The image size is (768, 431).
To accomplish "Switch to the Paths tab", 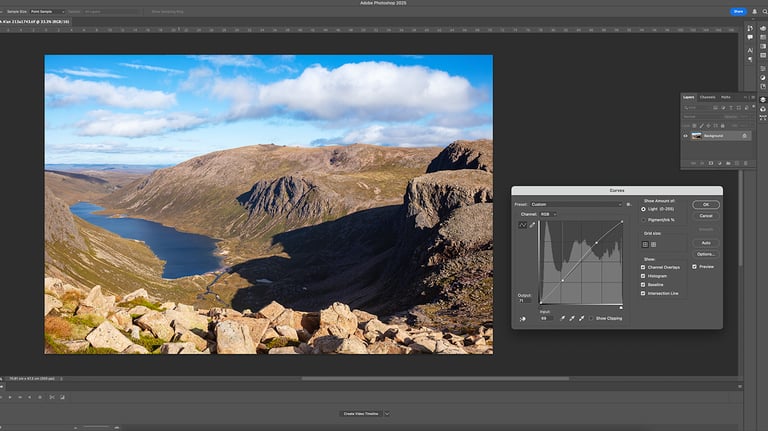I will coord(725,97).
